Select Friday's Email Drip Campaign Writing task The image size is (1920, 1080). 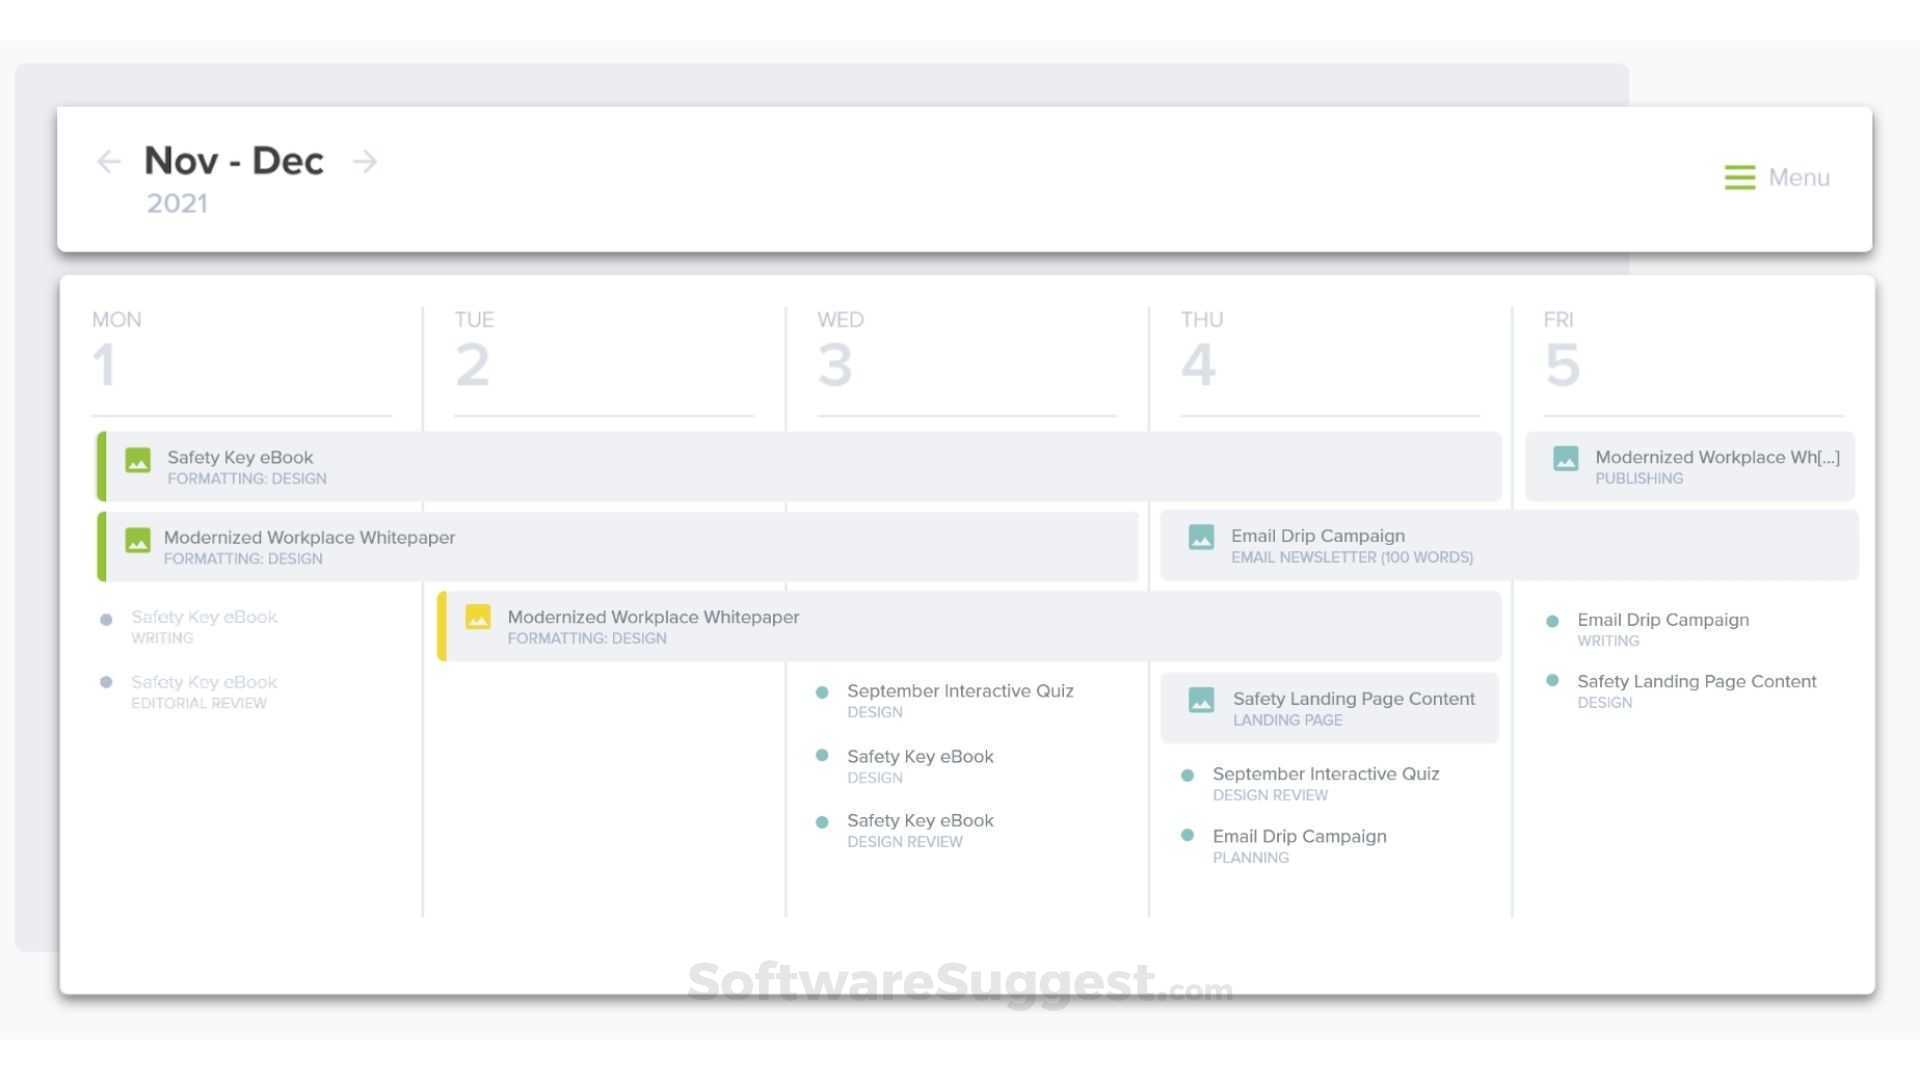(x=1662, y=620)
